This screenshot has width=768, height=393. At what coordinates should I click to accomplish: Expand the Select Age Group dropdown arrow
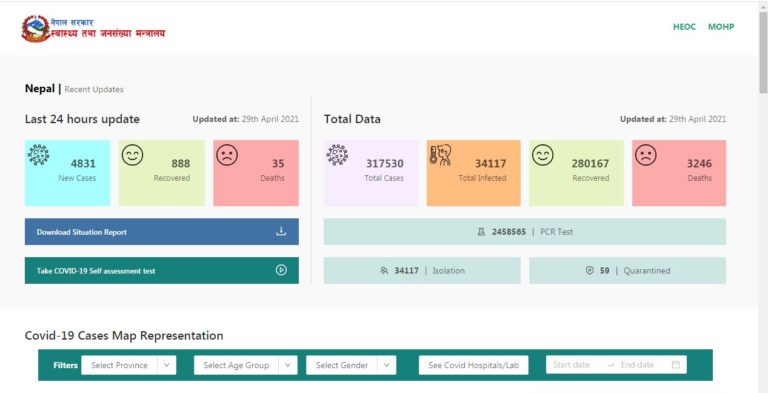tap(288, 365)
